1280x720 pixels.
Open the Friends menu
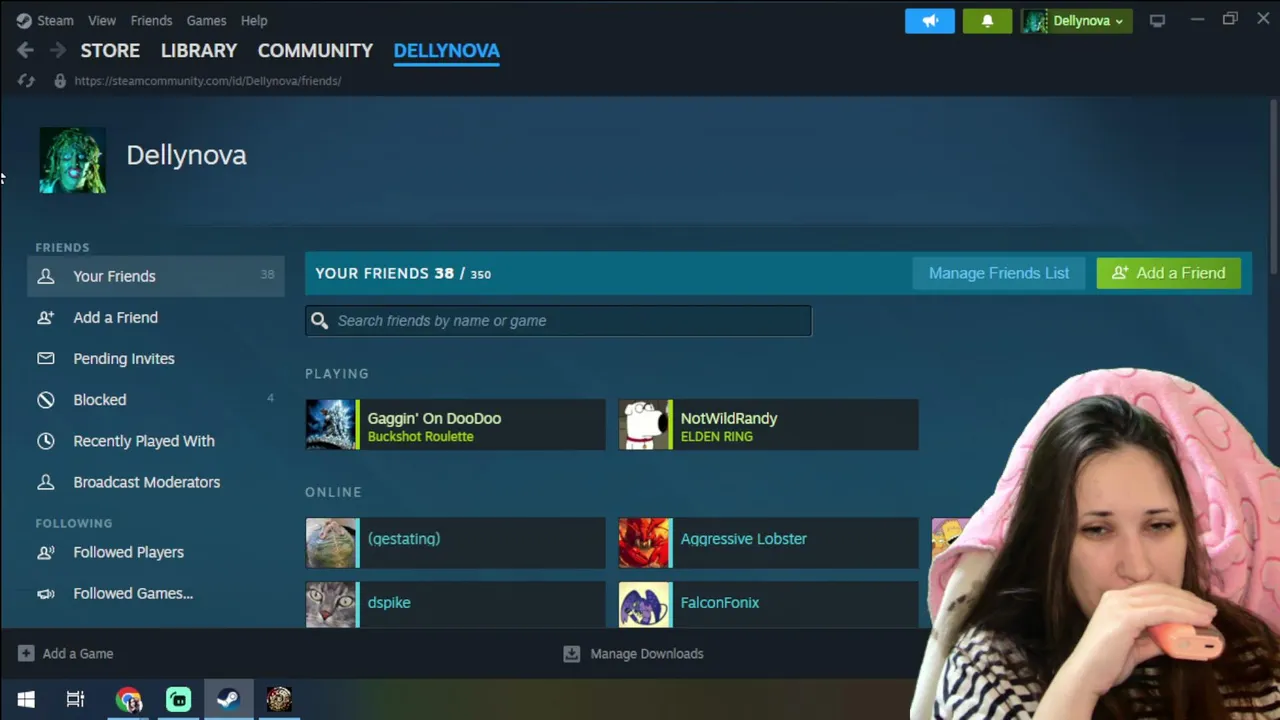click(151, 20)
